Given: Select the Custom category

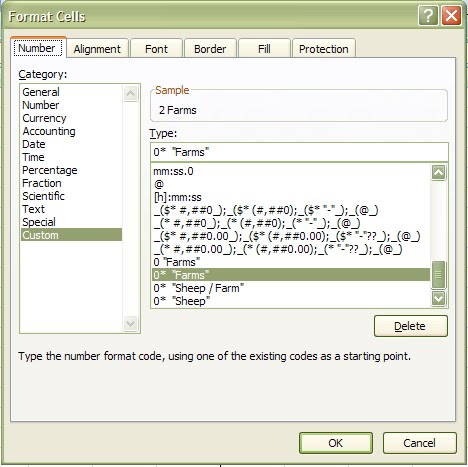Looking at the screenshot, I should [71, 235].
